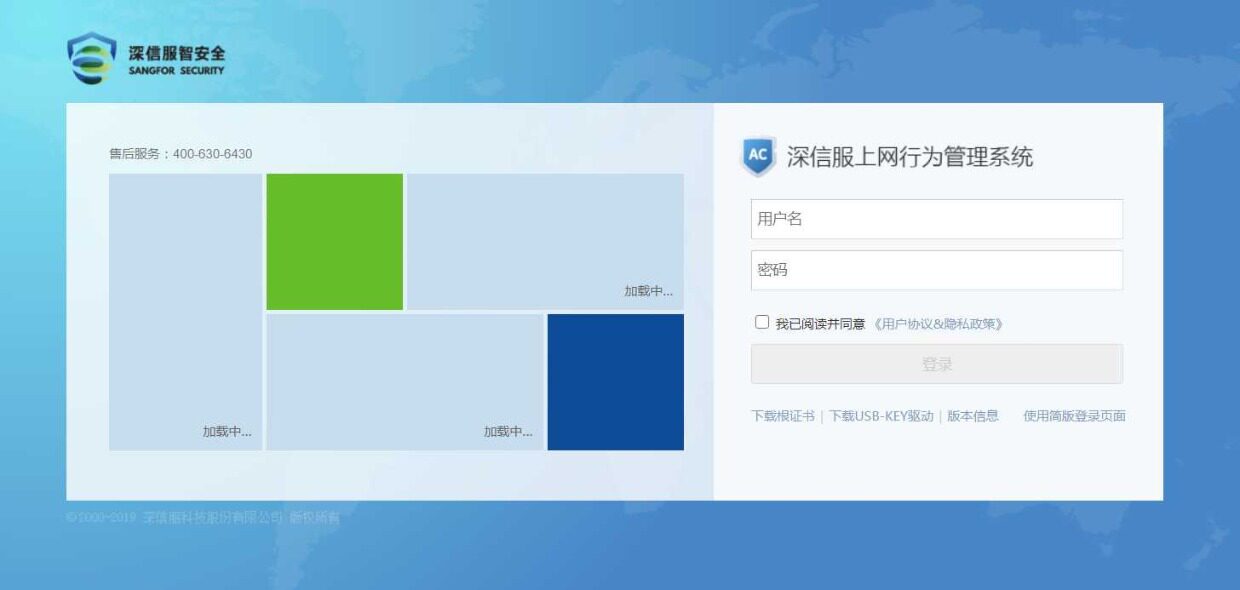Check the 我已阅读并同意 agreement checkbox
Screen dimensions: 1240x590
click(762, 322)
